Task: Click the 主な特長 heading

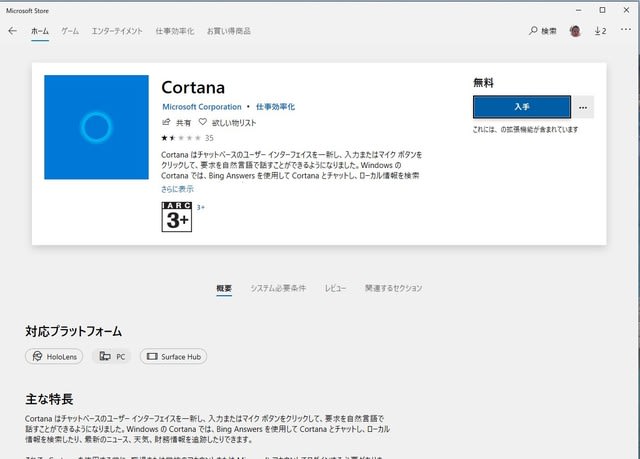Action: tap(49, 399)
